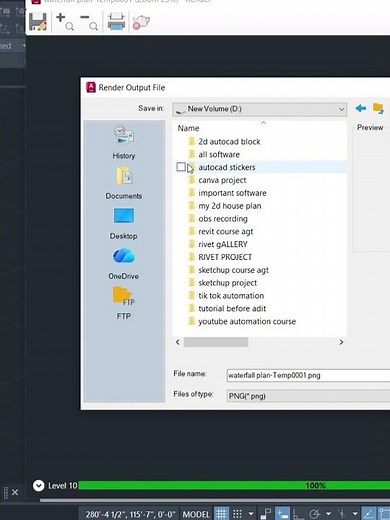Toggle infer constraints icon in status bar
Image resolution: width=390 pixels, height=520 pixels.
tap(265, 513)
